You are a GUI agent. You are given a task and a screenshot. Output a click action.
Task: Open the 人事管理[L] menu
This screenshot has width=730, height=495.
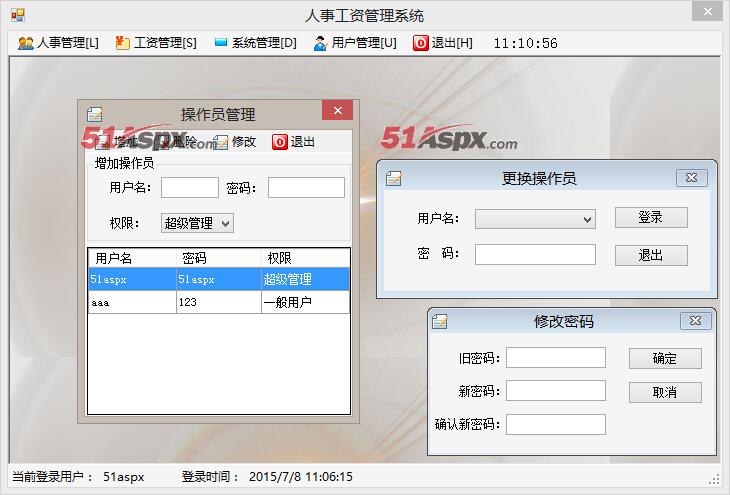click(x=58, y=43)
